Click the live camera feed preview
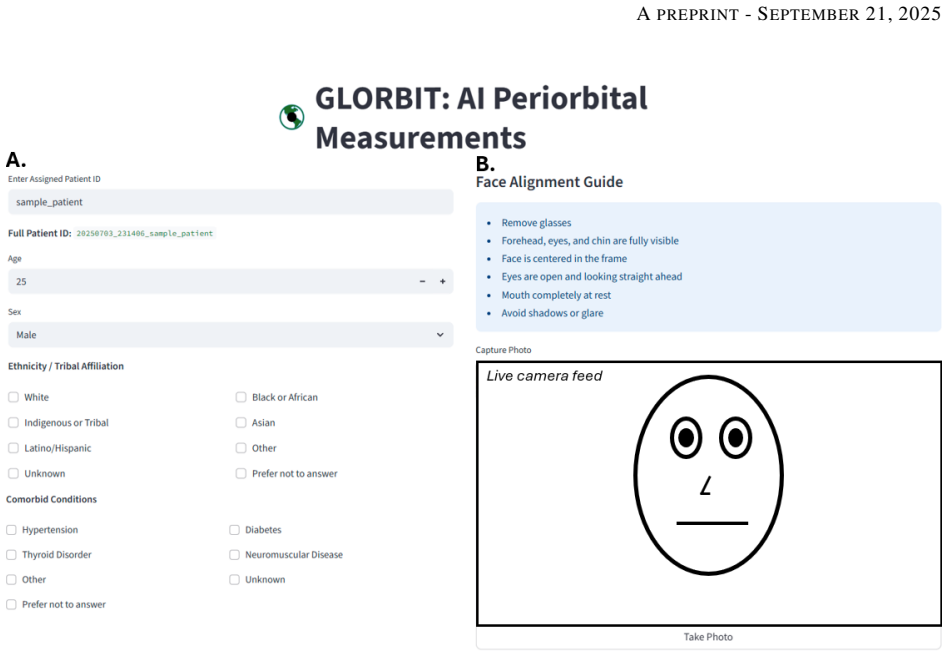 click(709, 493)
